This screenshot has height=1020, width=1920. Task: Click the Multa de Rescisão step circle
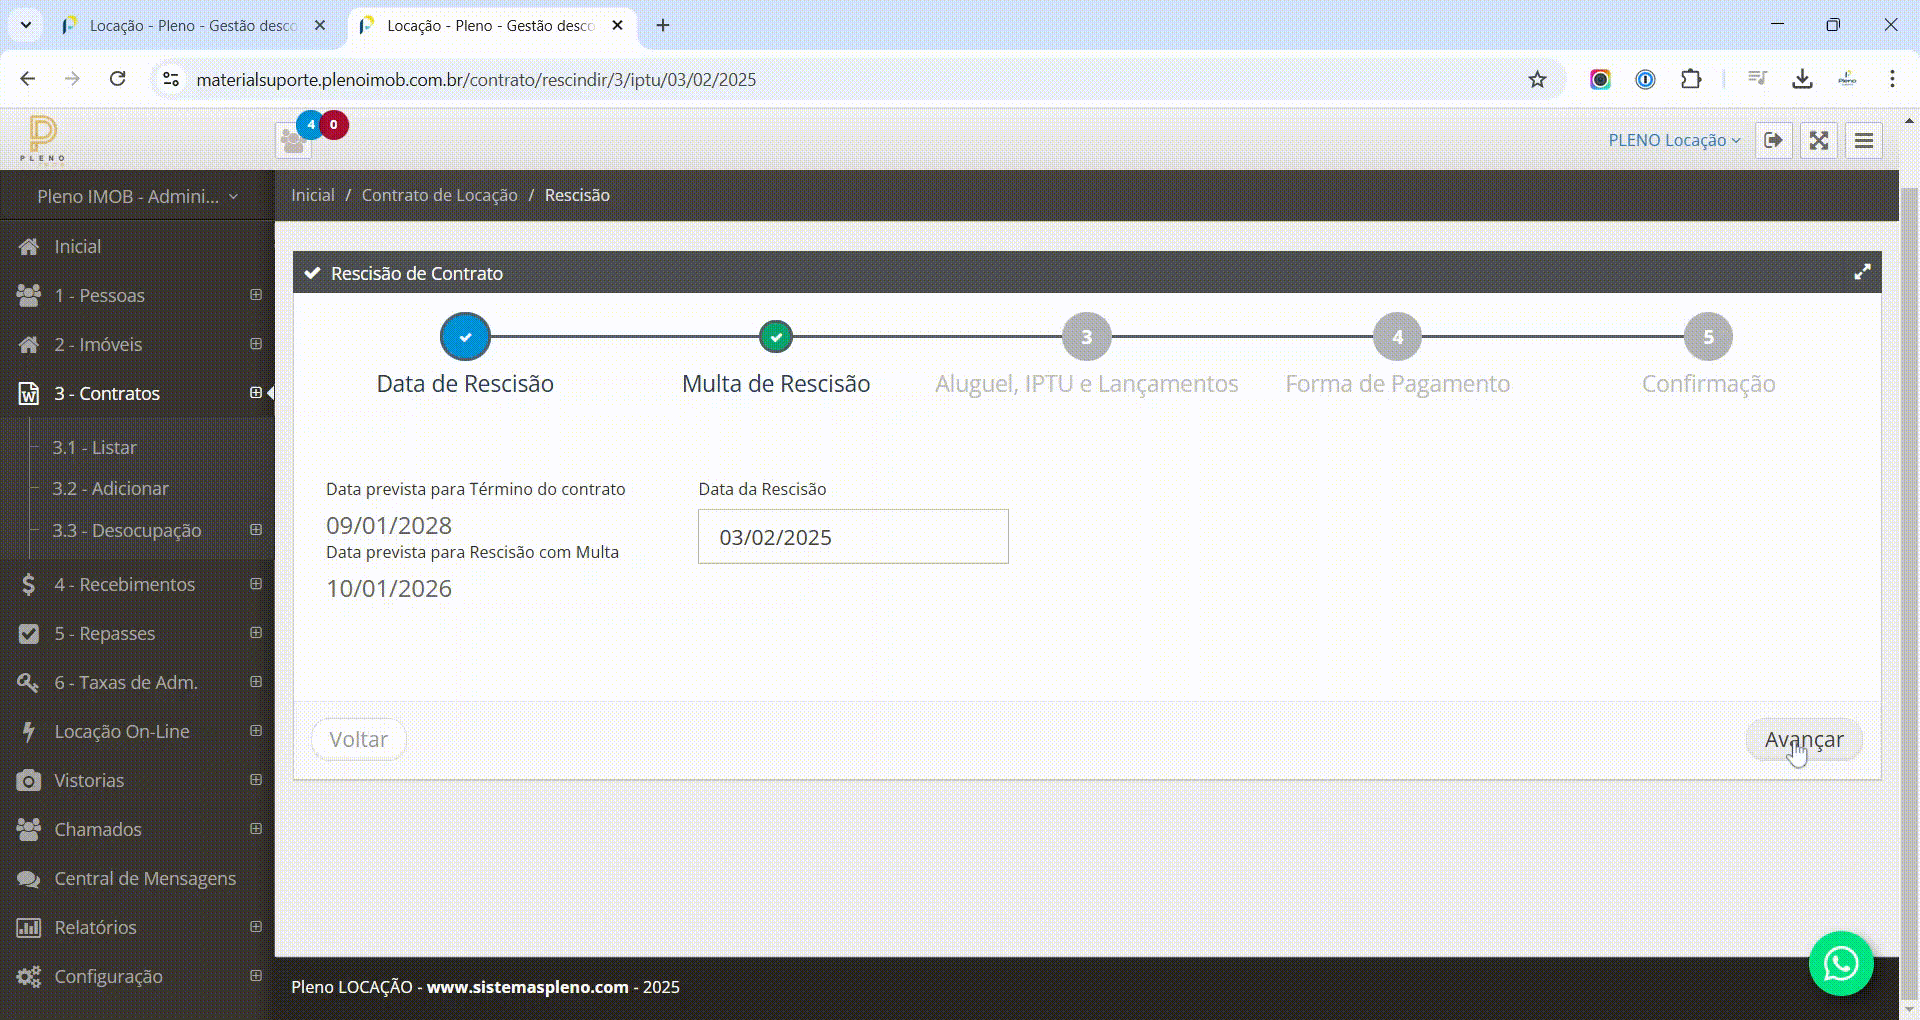tap(776, 337)
